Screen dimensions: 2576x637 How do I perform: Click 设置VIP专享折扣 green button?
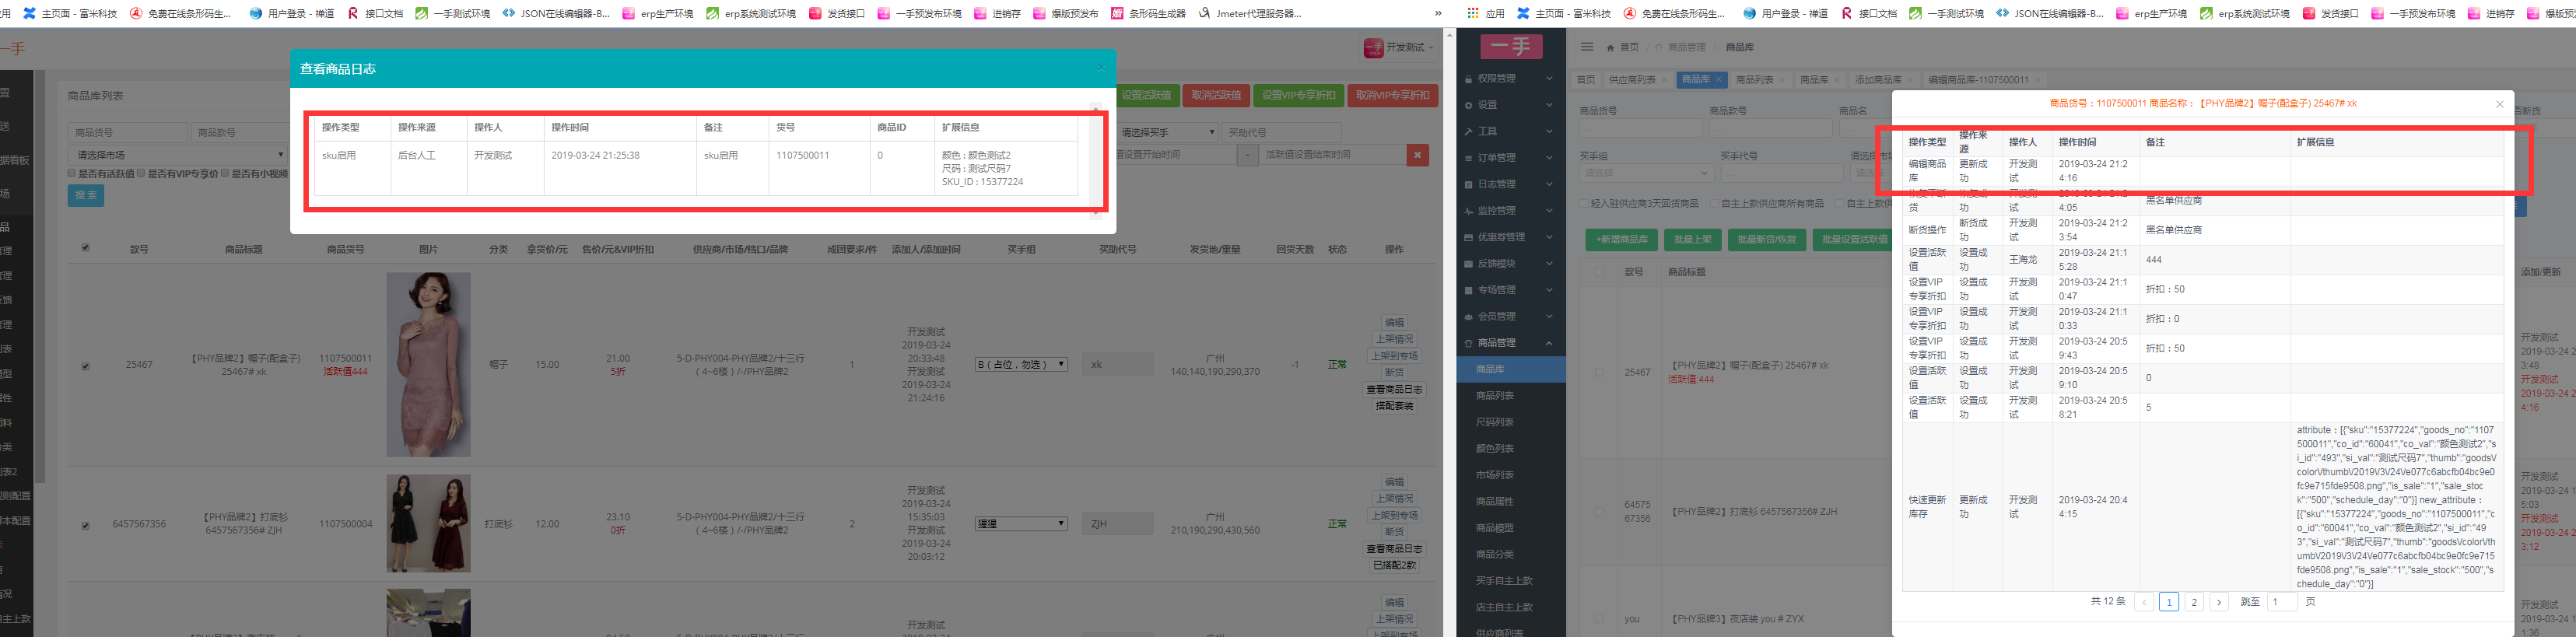point(1298,95)
